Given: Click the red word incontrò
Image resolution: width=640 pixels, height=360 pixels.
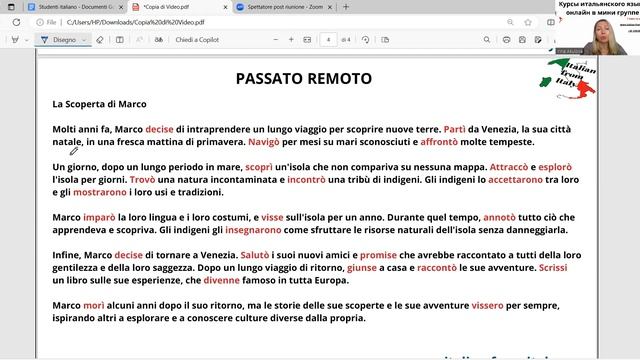Looking at the screenshot, I should [x=306, y=180].
